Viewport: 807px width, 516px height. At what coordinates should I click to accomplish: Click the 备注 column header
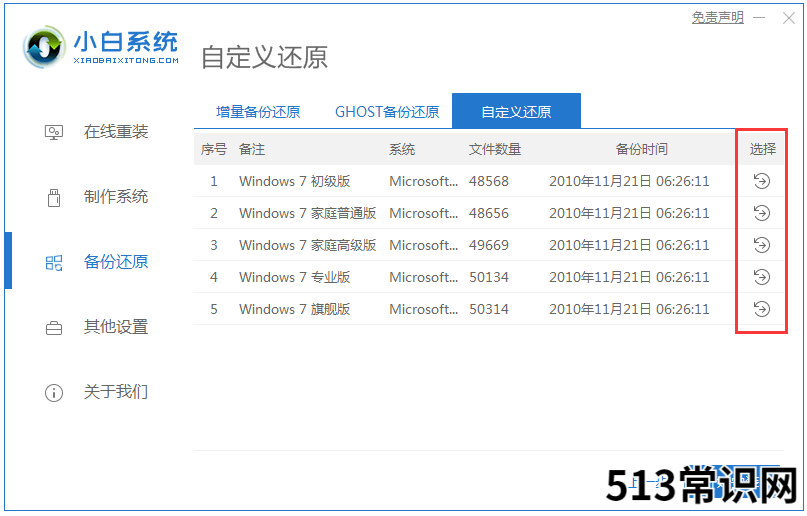(252, 149)
